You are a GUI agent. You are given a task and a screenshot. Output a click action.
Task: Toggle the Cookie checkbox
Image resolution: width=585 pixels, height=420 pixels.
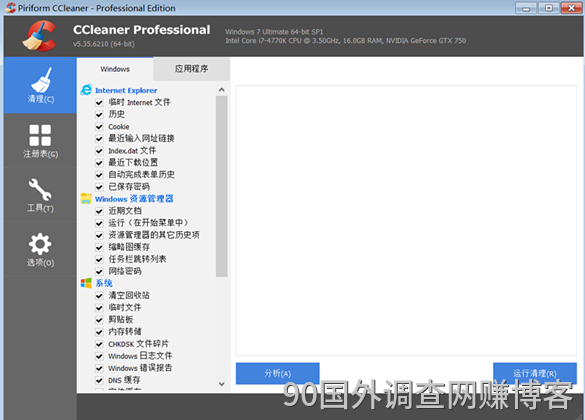click(x=99, y=127)
